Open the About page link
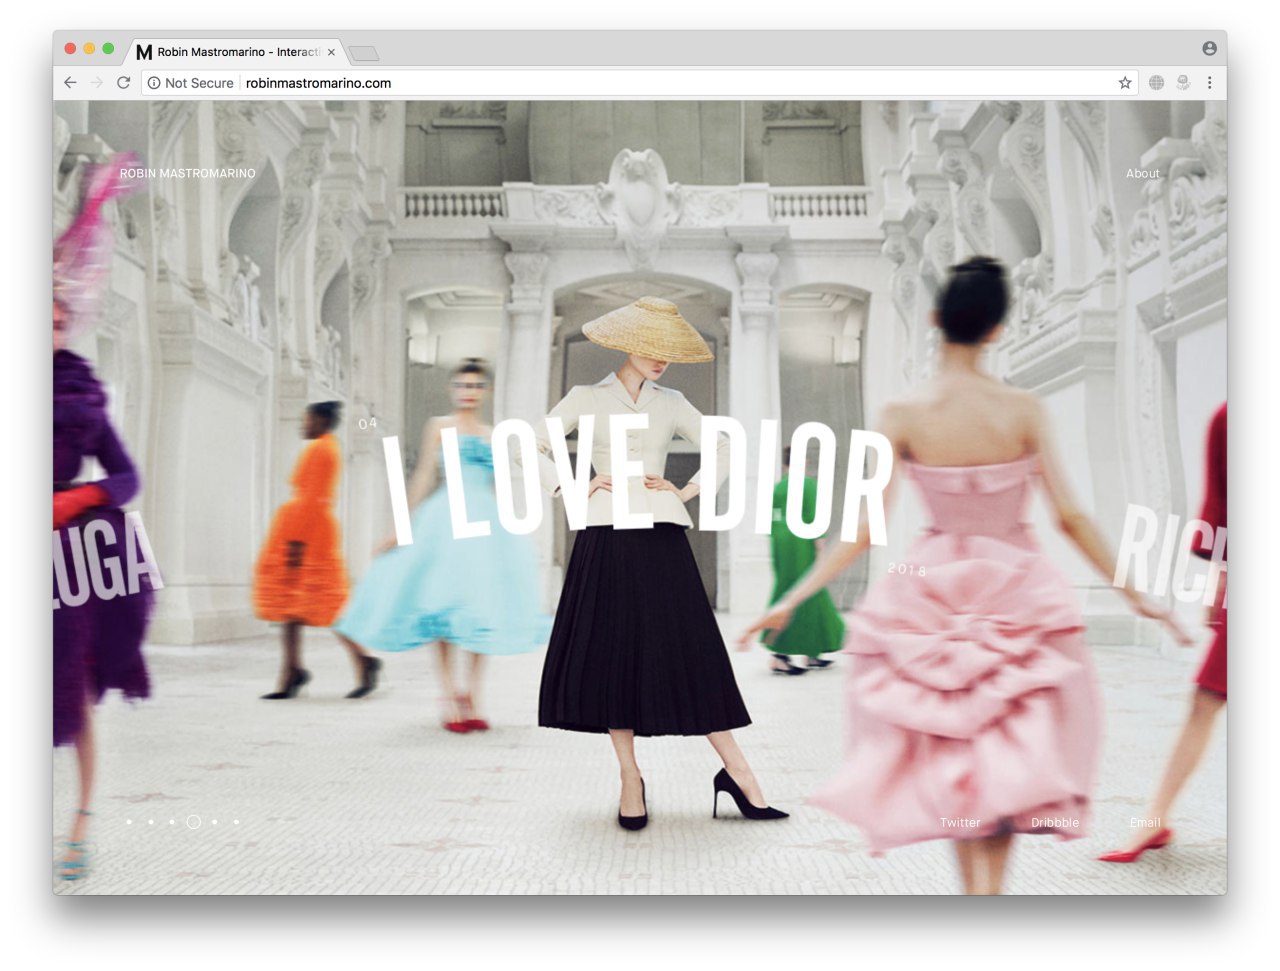The image size is (1280, 971). pos(1142,174)
